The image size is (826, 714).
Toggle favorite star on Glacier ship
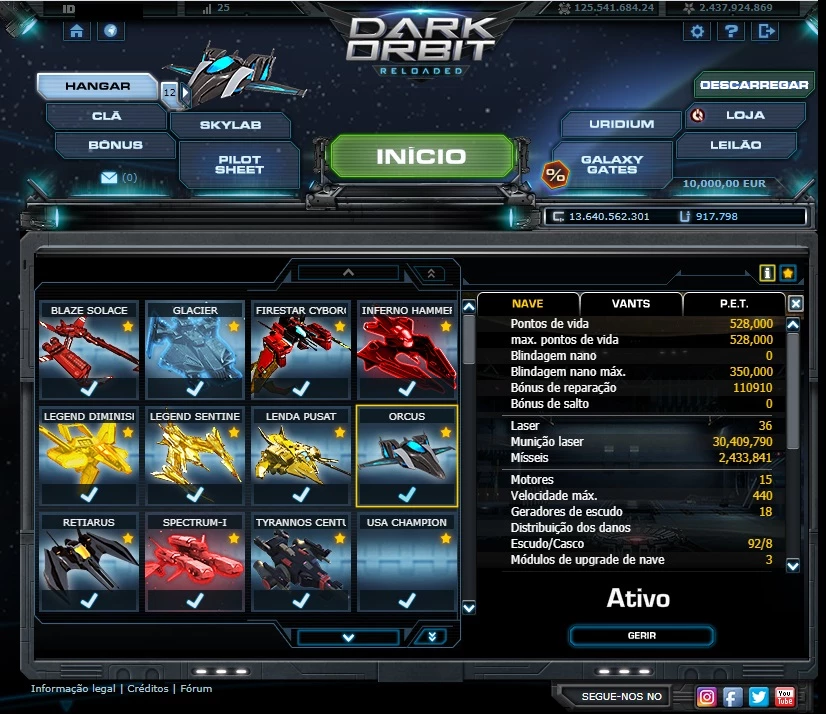click(x=234, y=327)
